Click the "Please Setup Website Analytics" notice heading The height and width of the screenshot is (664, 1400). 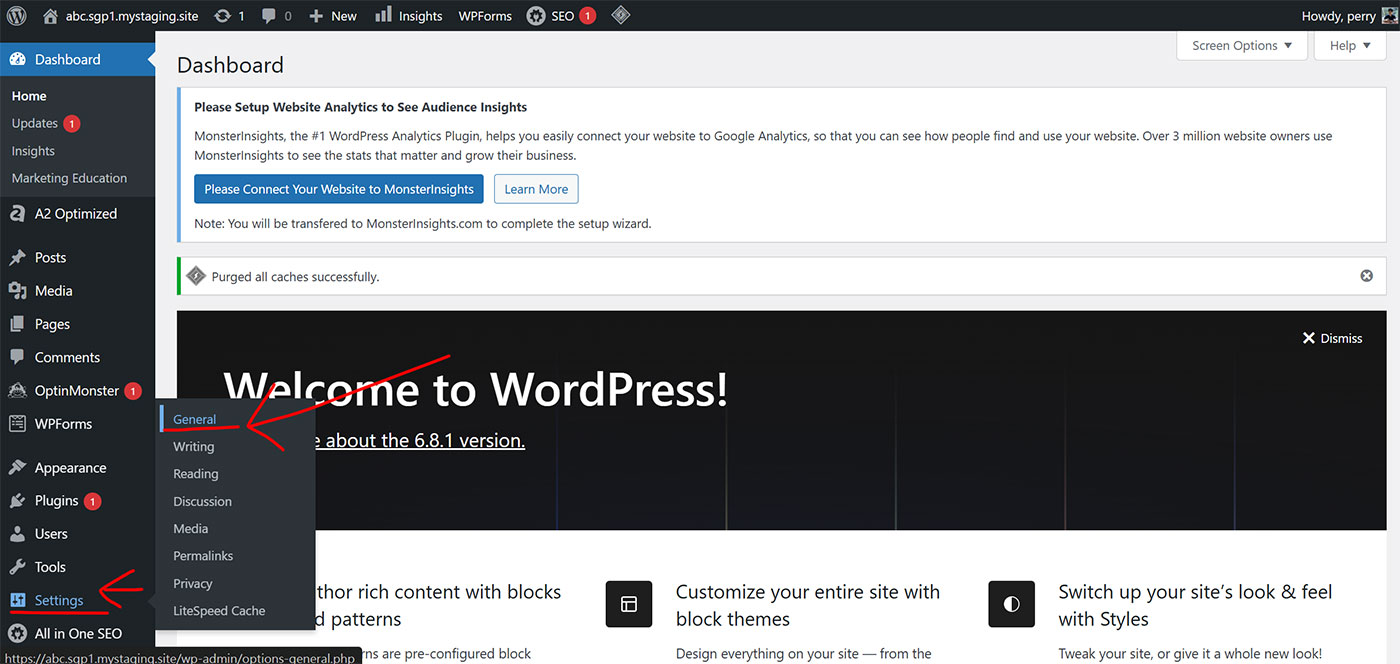tap(360, 107)
